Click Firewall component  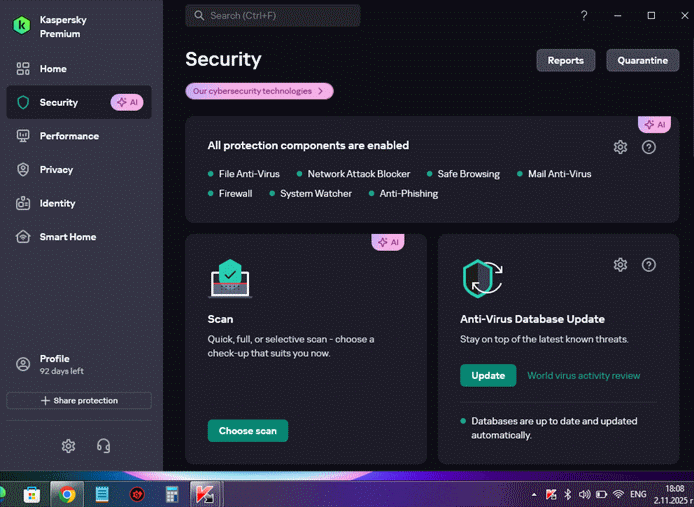click(x=230, y=194)
